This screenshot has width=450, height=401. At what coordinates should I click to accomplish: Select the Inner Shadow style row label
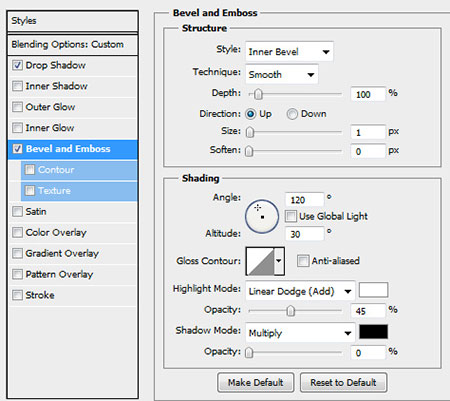(56, 86)
